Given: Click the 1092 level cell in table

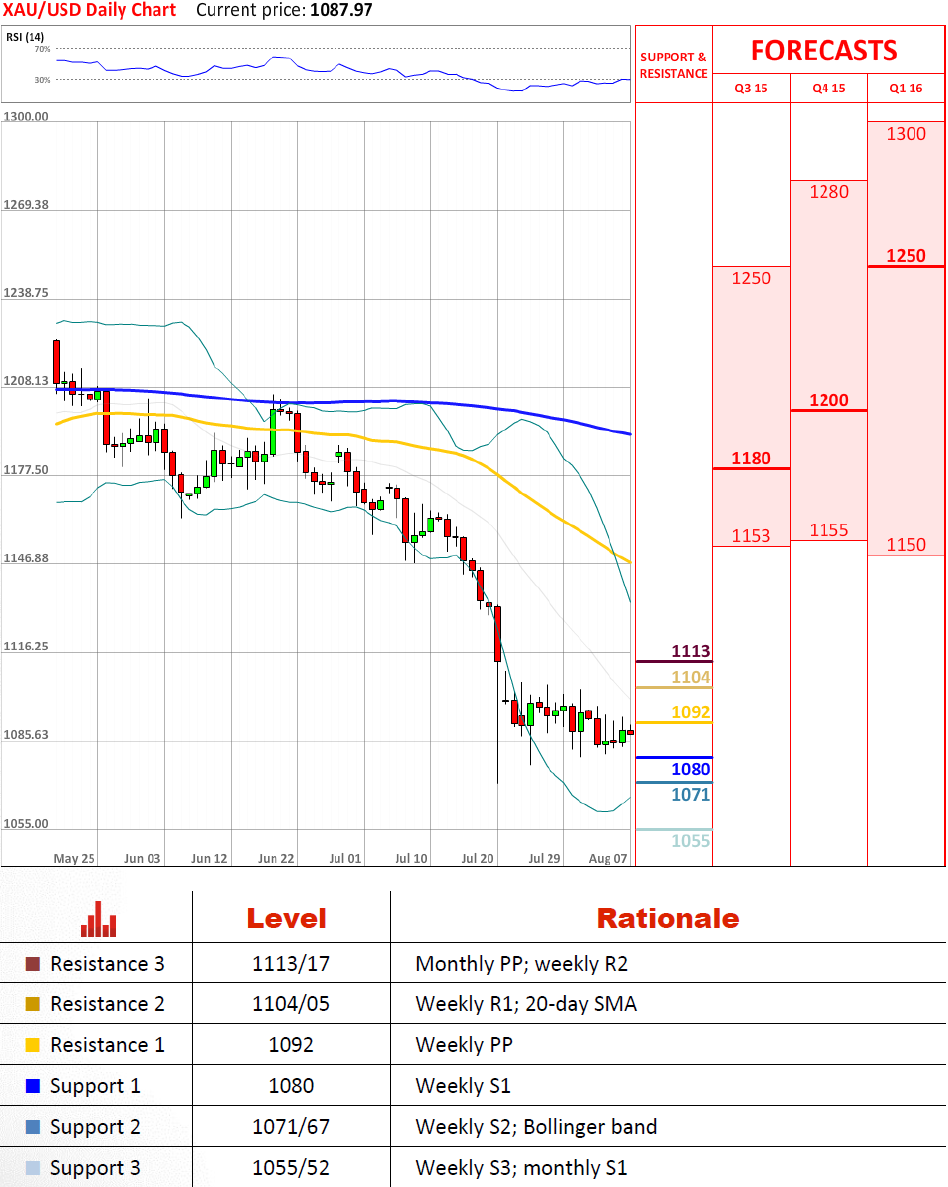Looking at the screenshot, I should coord(291,1045).
